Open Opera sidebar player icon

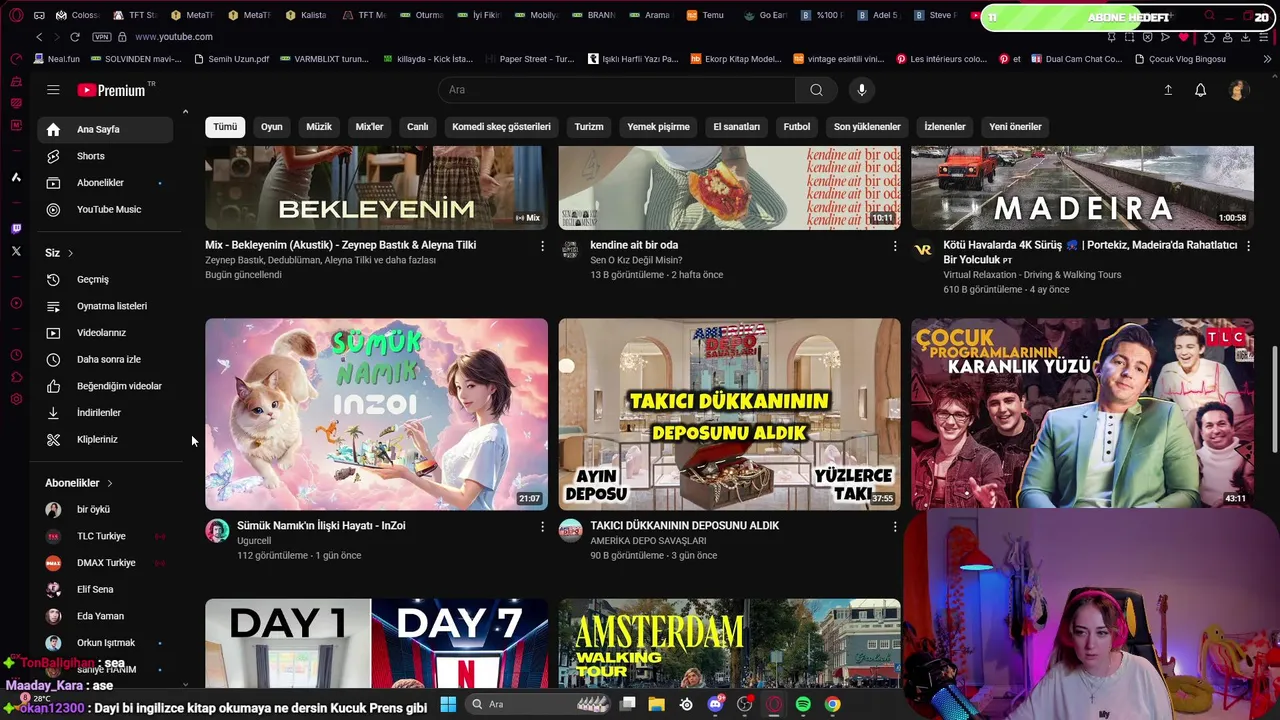tap(16, 303)
